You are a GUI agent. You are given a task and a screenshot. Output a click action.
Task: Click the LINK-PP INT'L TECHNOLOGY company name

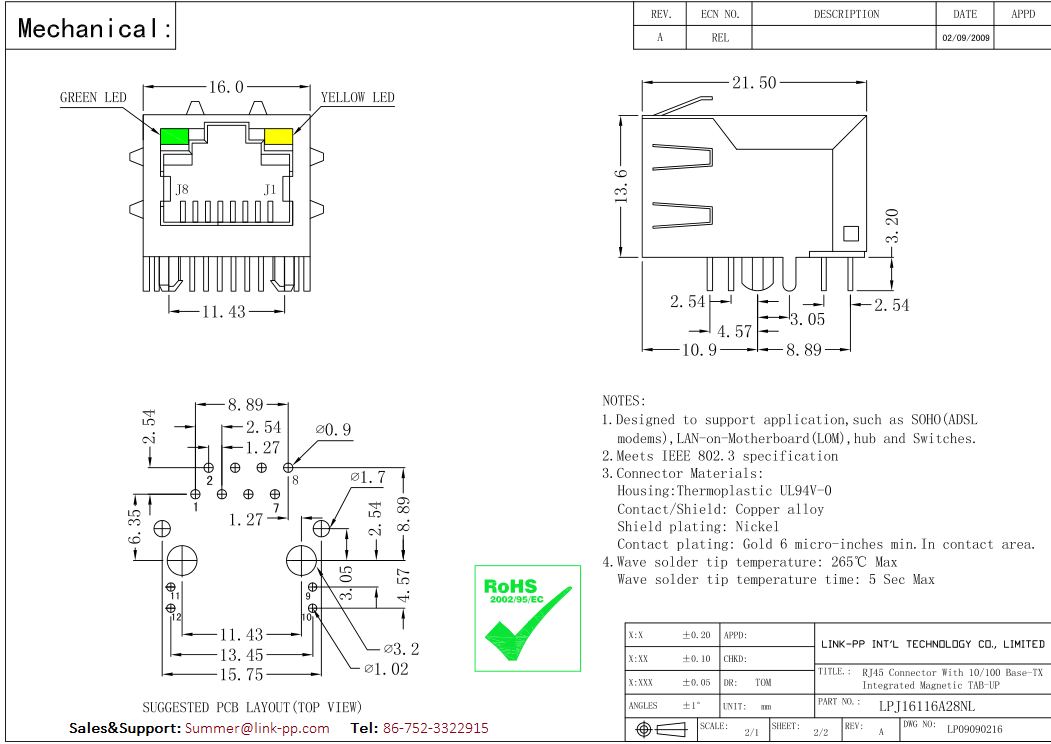[932, 644]
